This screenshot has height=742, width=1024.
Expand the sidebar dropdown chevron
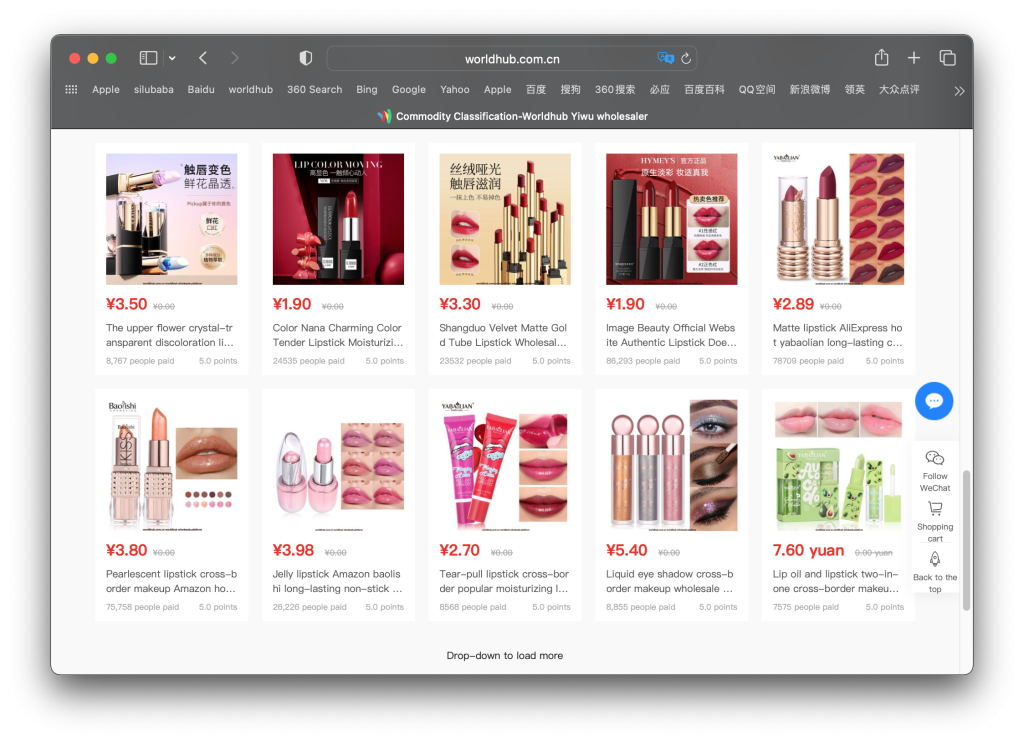coord(172,58)
